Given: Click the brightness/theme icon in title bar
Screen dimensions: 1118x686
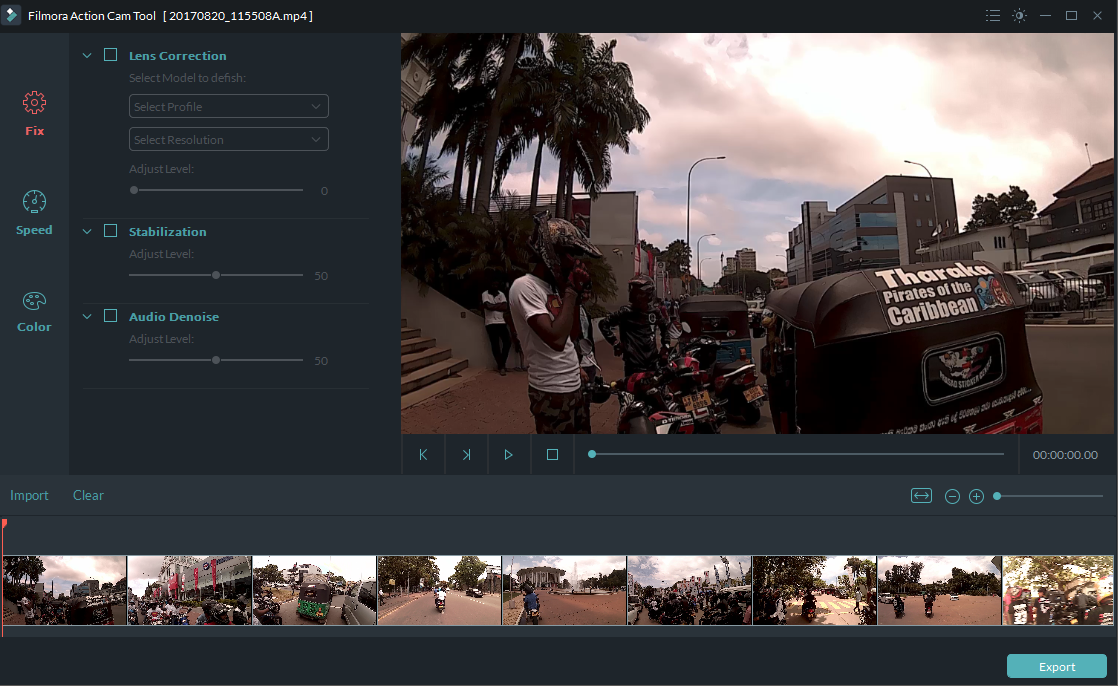Looking at the screenshot, I should click(1019, 15).
